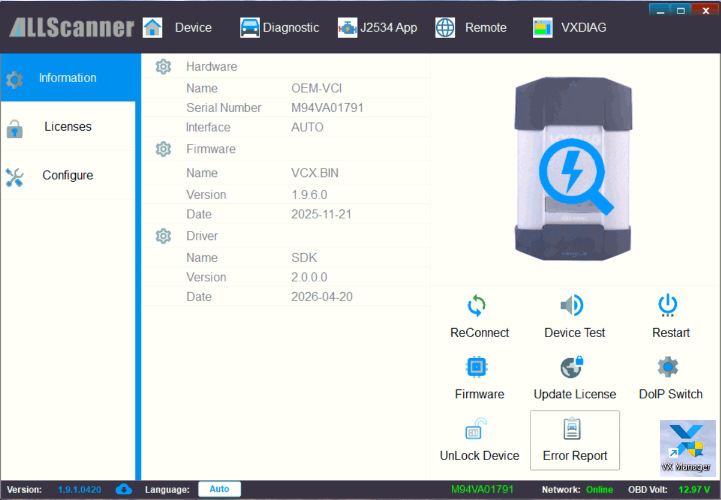Select the Information tab
The image size is (721, 500).
pos(70,77)
